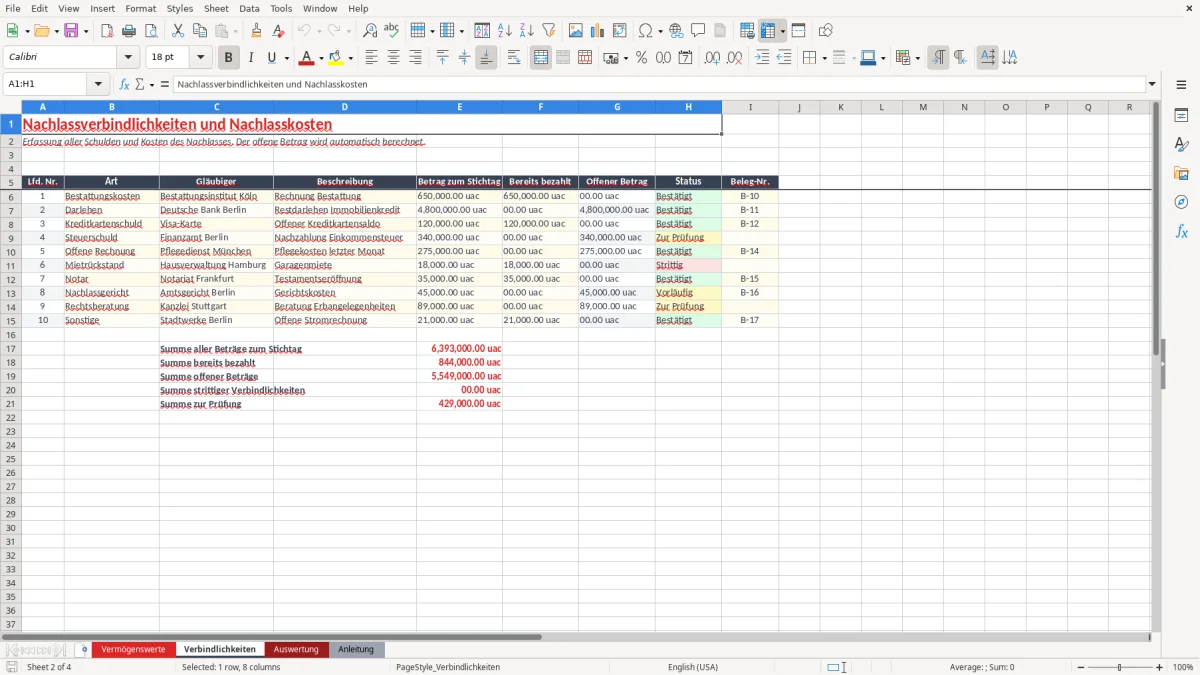Screen dimensions: 1200x675
Task: Center text horizontally
Action: click(x=394, y=58)
